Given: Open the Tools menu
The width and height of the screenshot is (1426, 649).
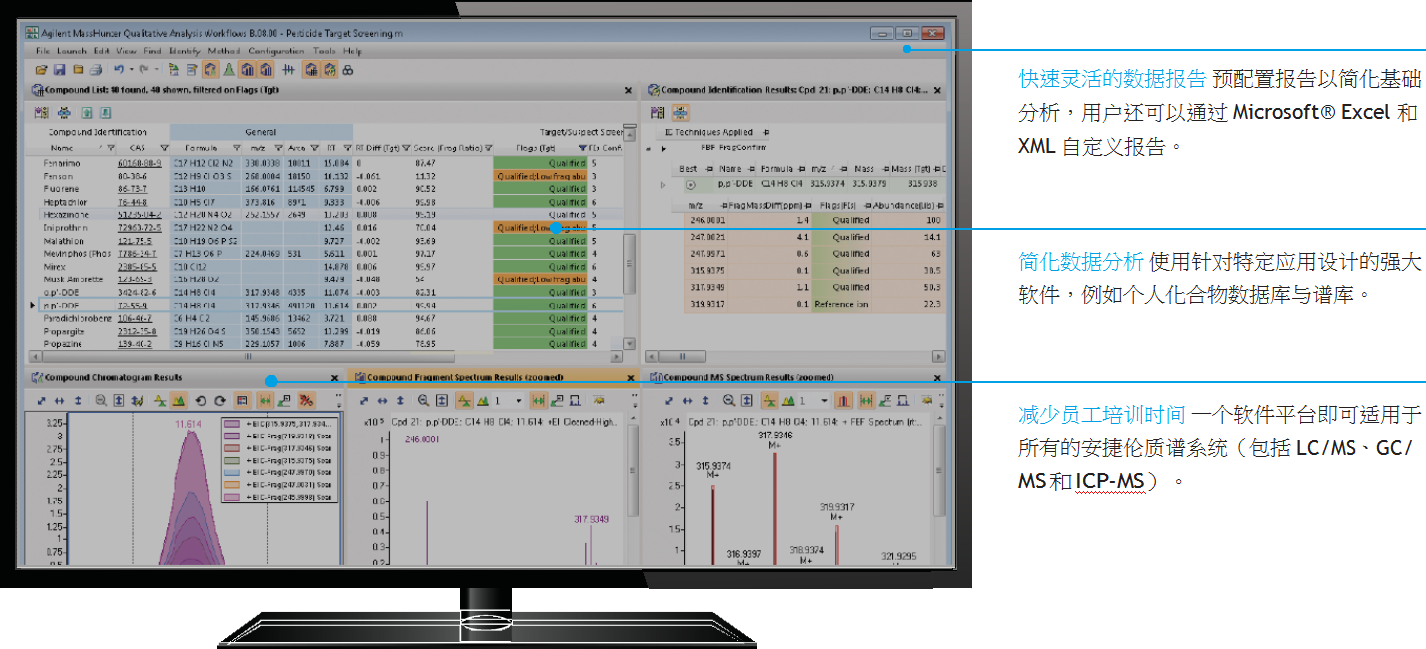Looking at the screenshot, I should pyautogui.click(x=324, y=51).
